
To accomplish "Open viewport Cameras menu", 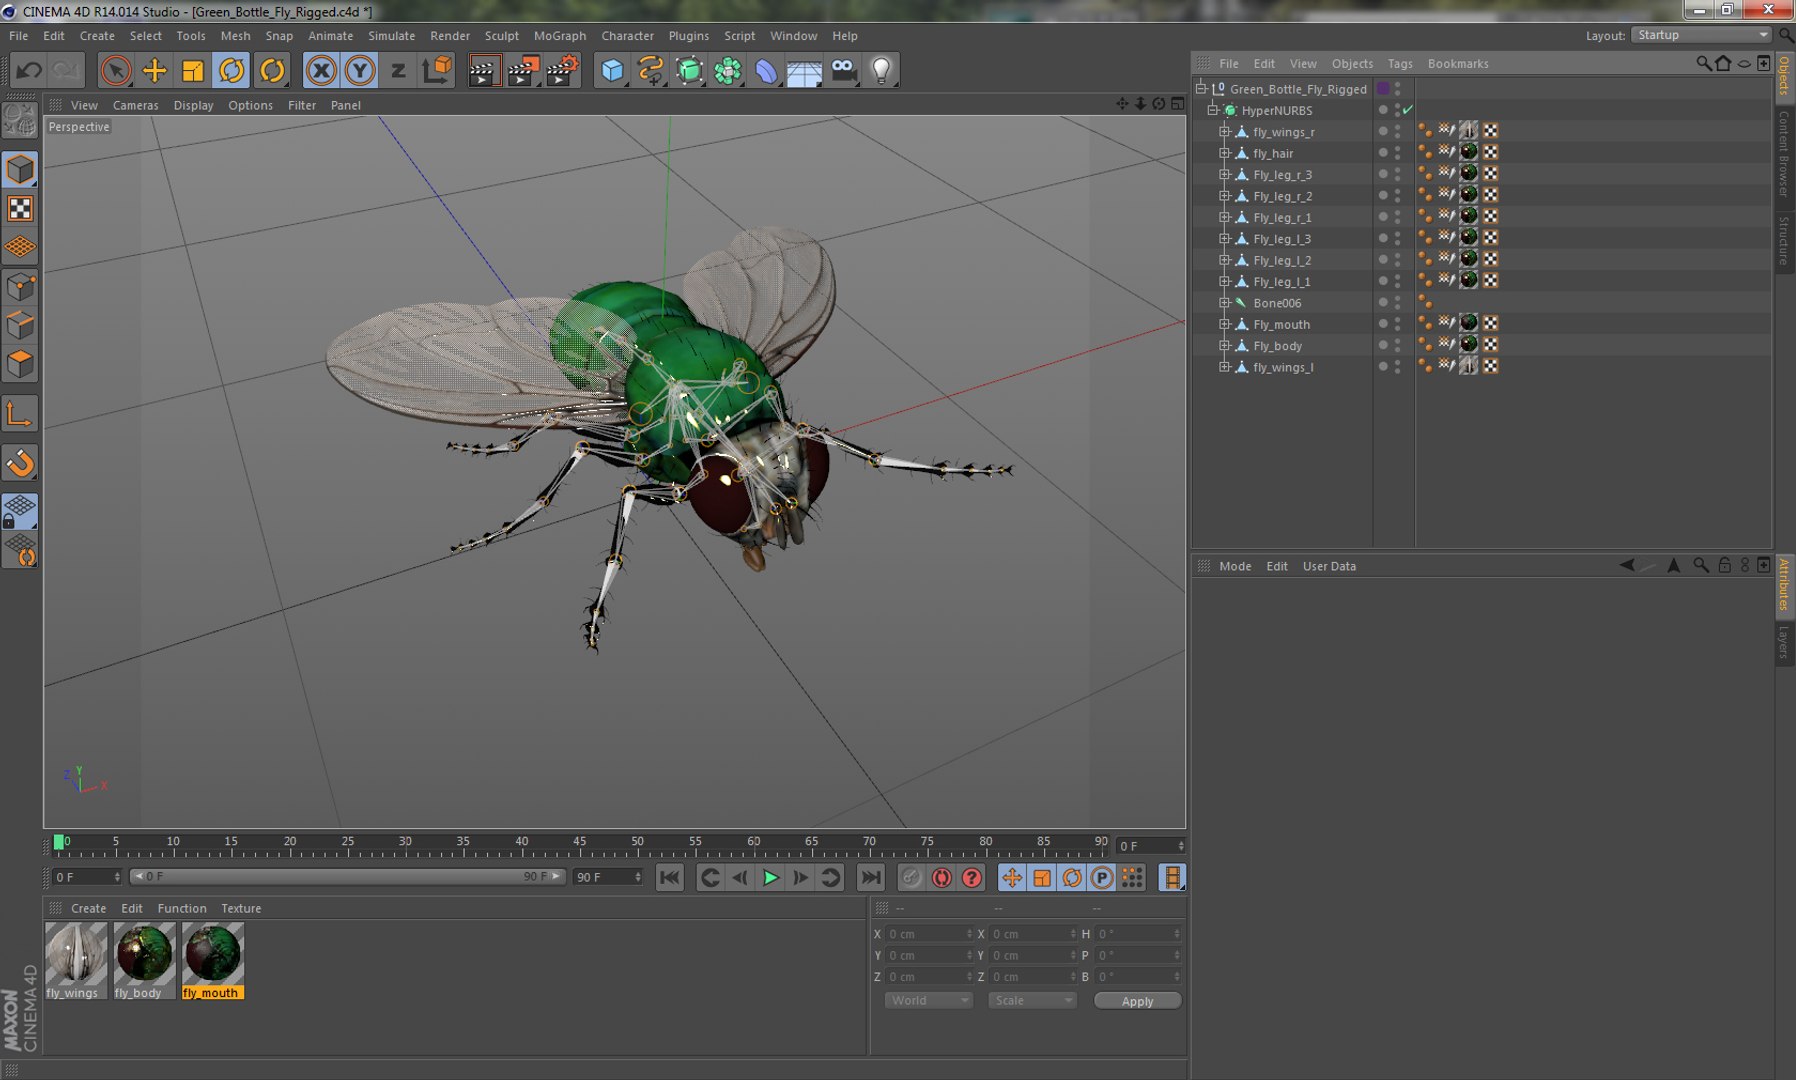I will pyautogui.click(x=135, y=105).
